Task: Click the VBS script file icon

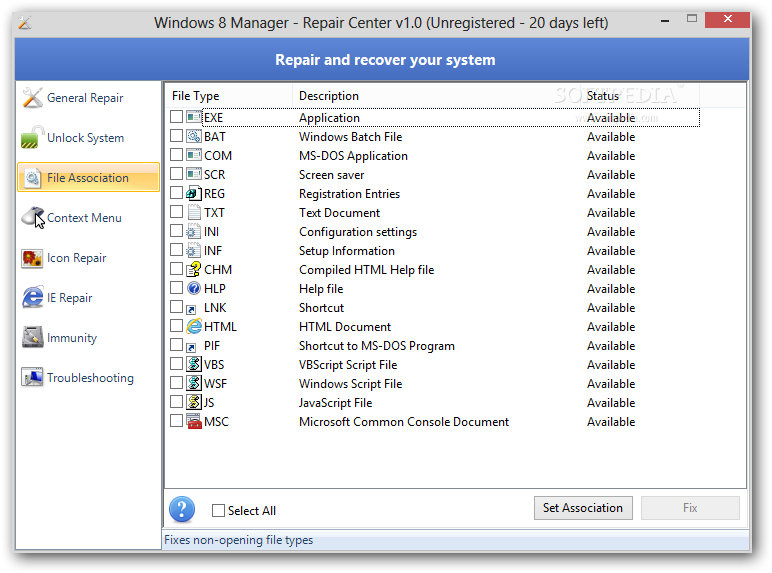Action: pyautogui.click(x=194, y=364)
